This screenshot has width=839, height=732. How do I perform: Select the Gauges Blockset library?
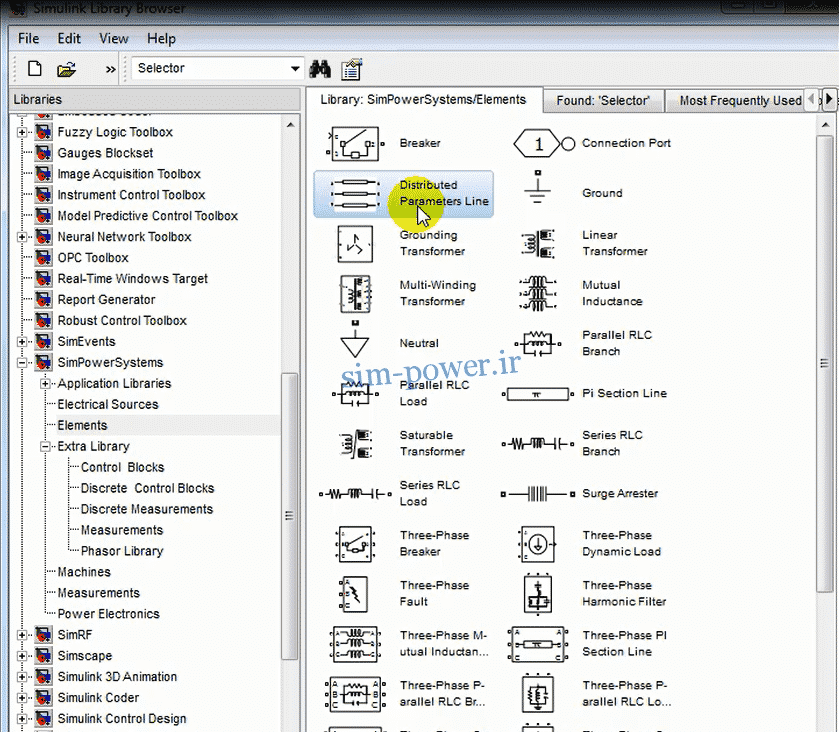click(x=105, y=154)
